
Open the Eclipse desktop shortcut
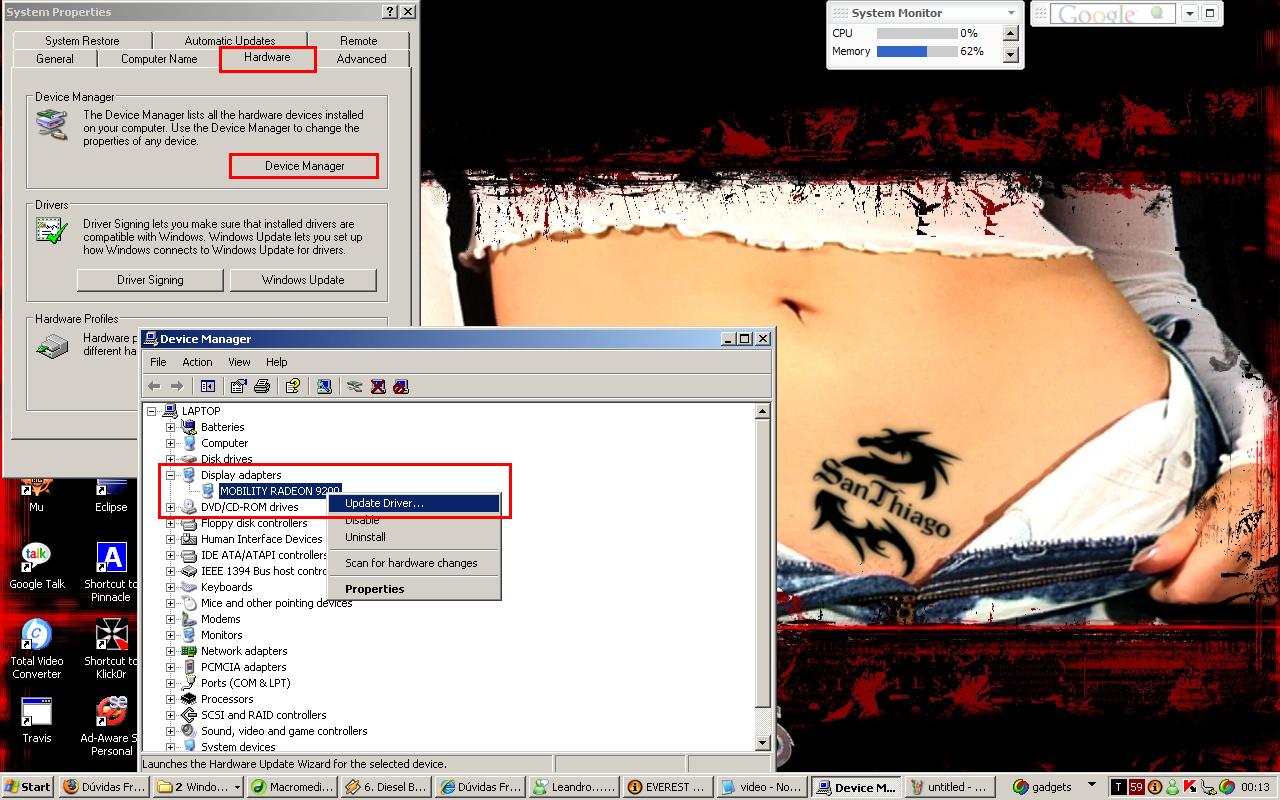point(111,495)
